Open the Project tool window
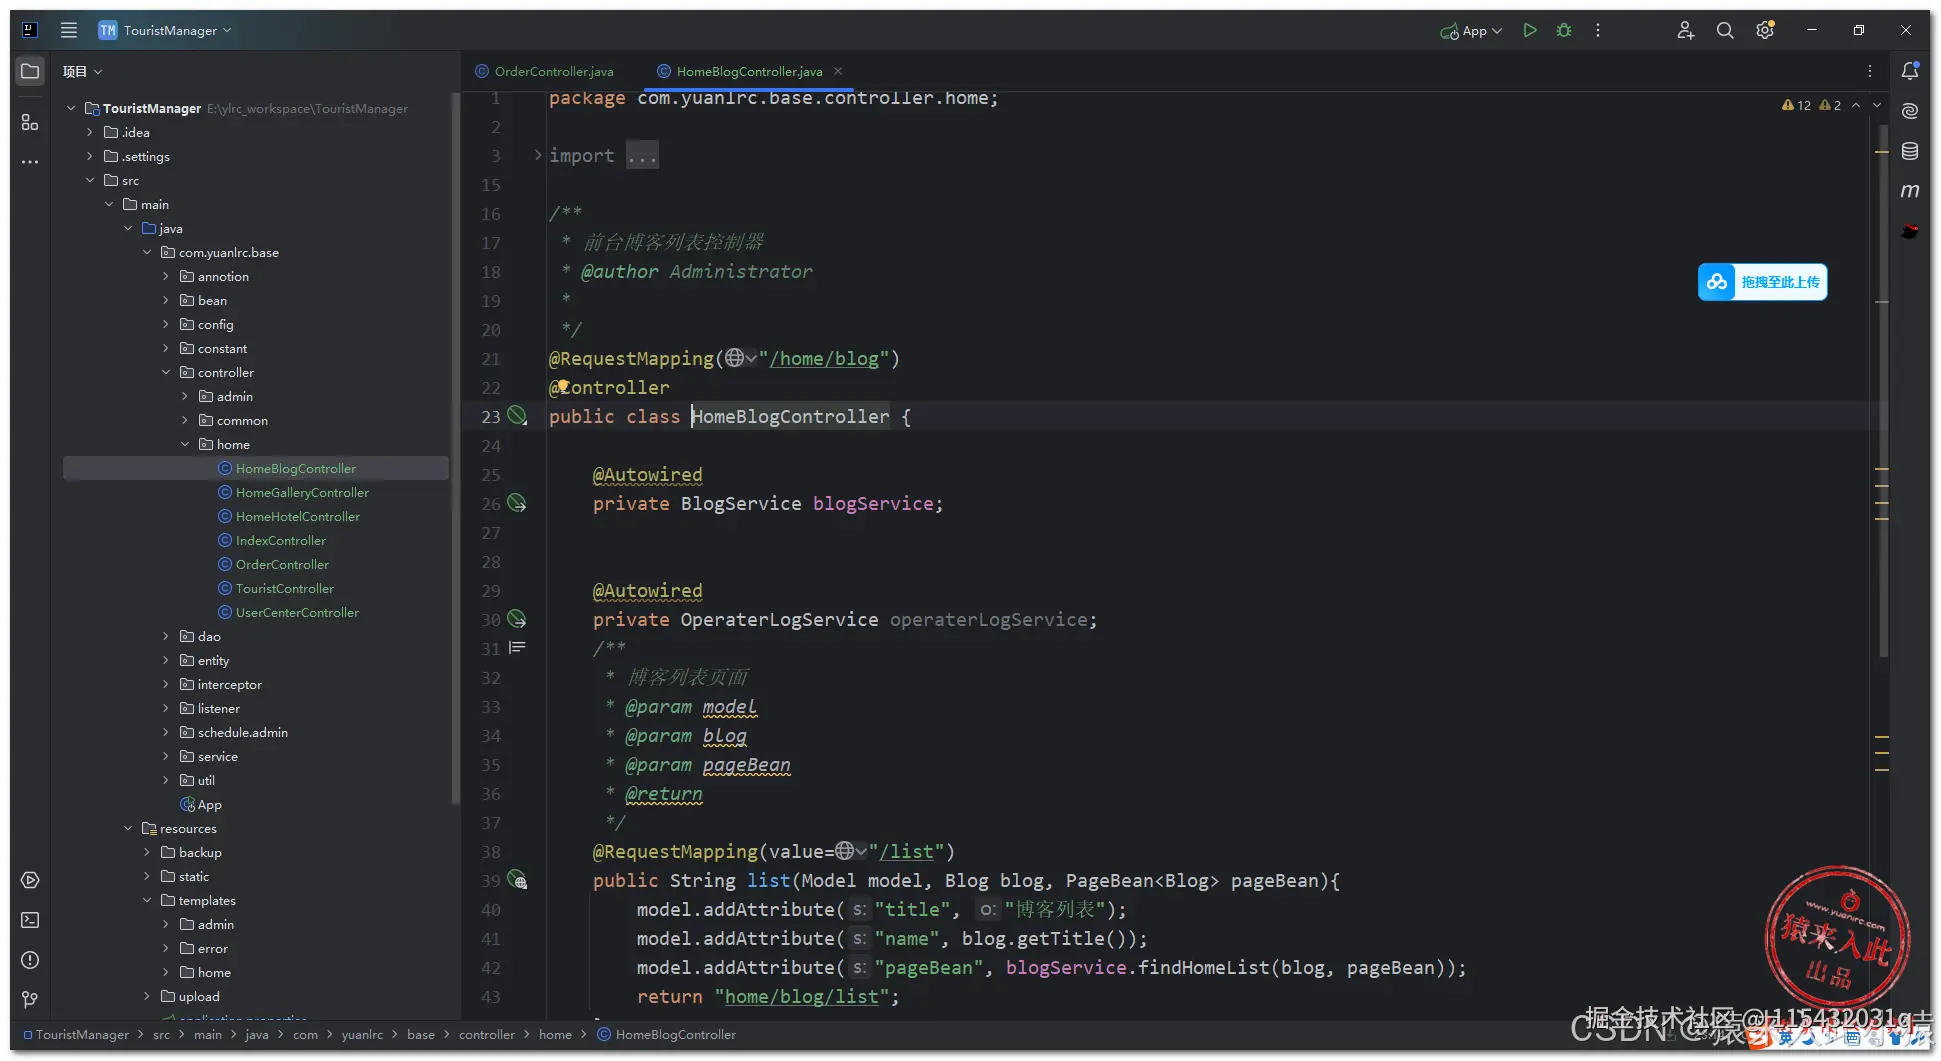The height and width of the screenshot is (1061, 1941). pyautogui.click(x=30, y=71)
